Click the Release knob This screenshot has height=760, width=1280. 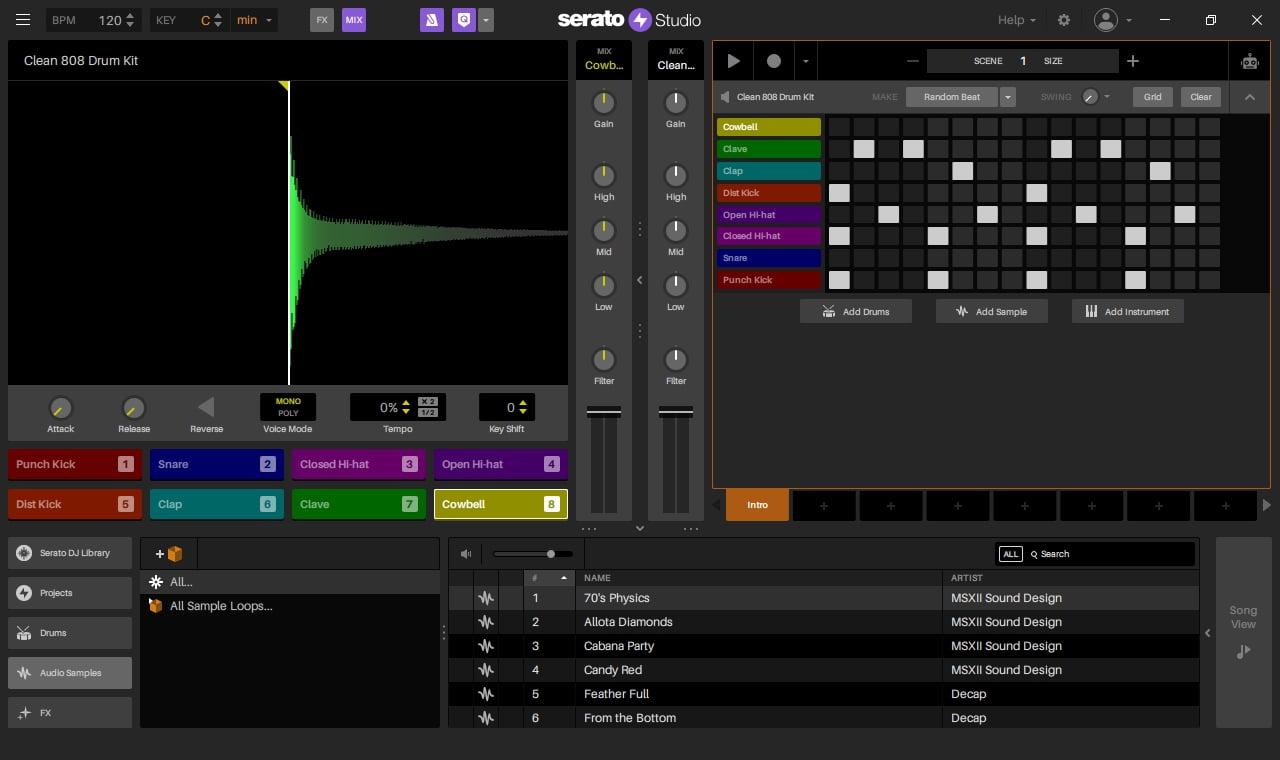pos(133,408)
